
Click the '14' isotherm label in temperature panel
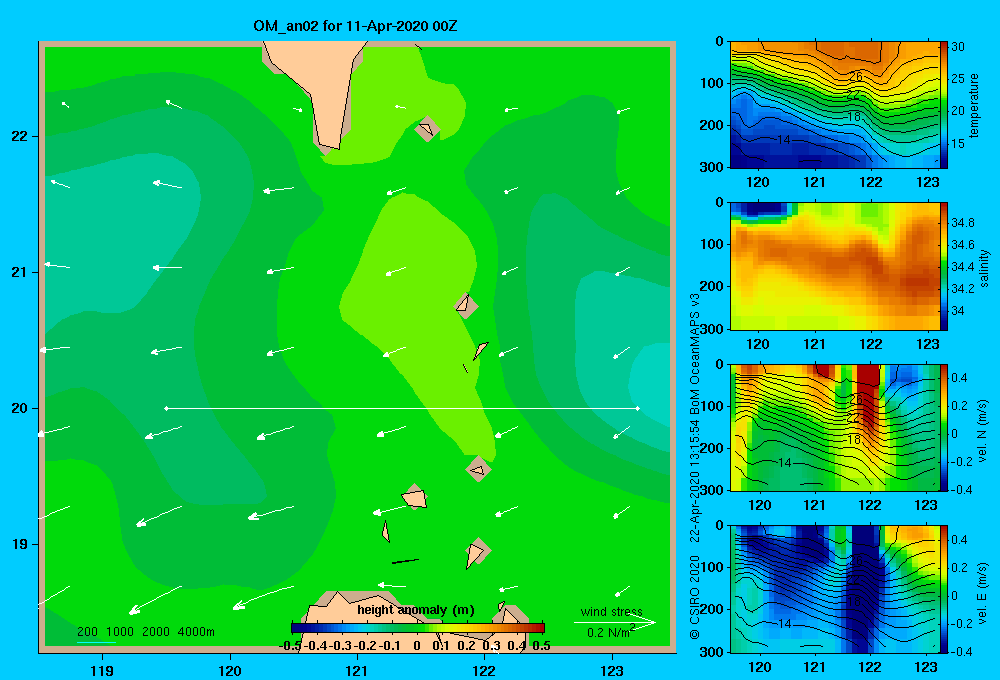[x=784, y=139]
